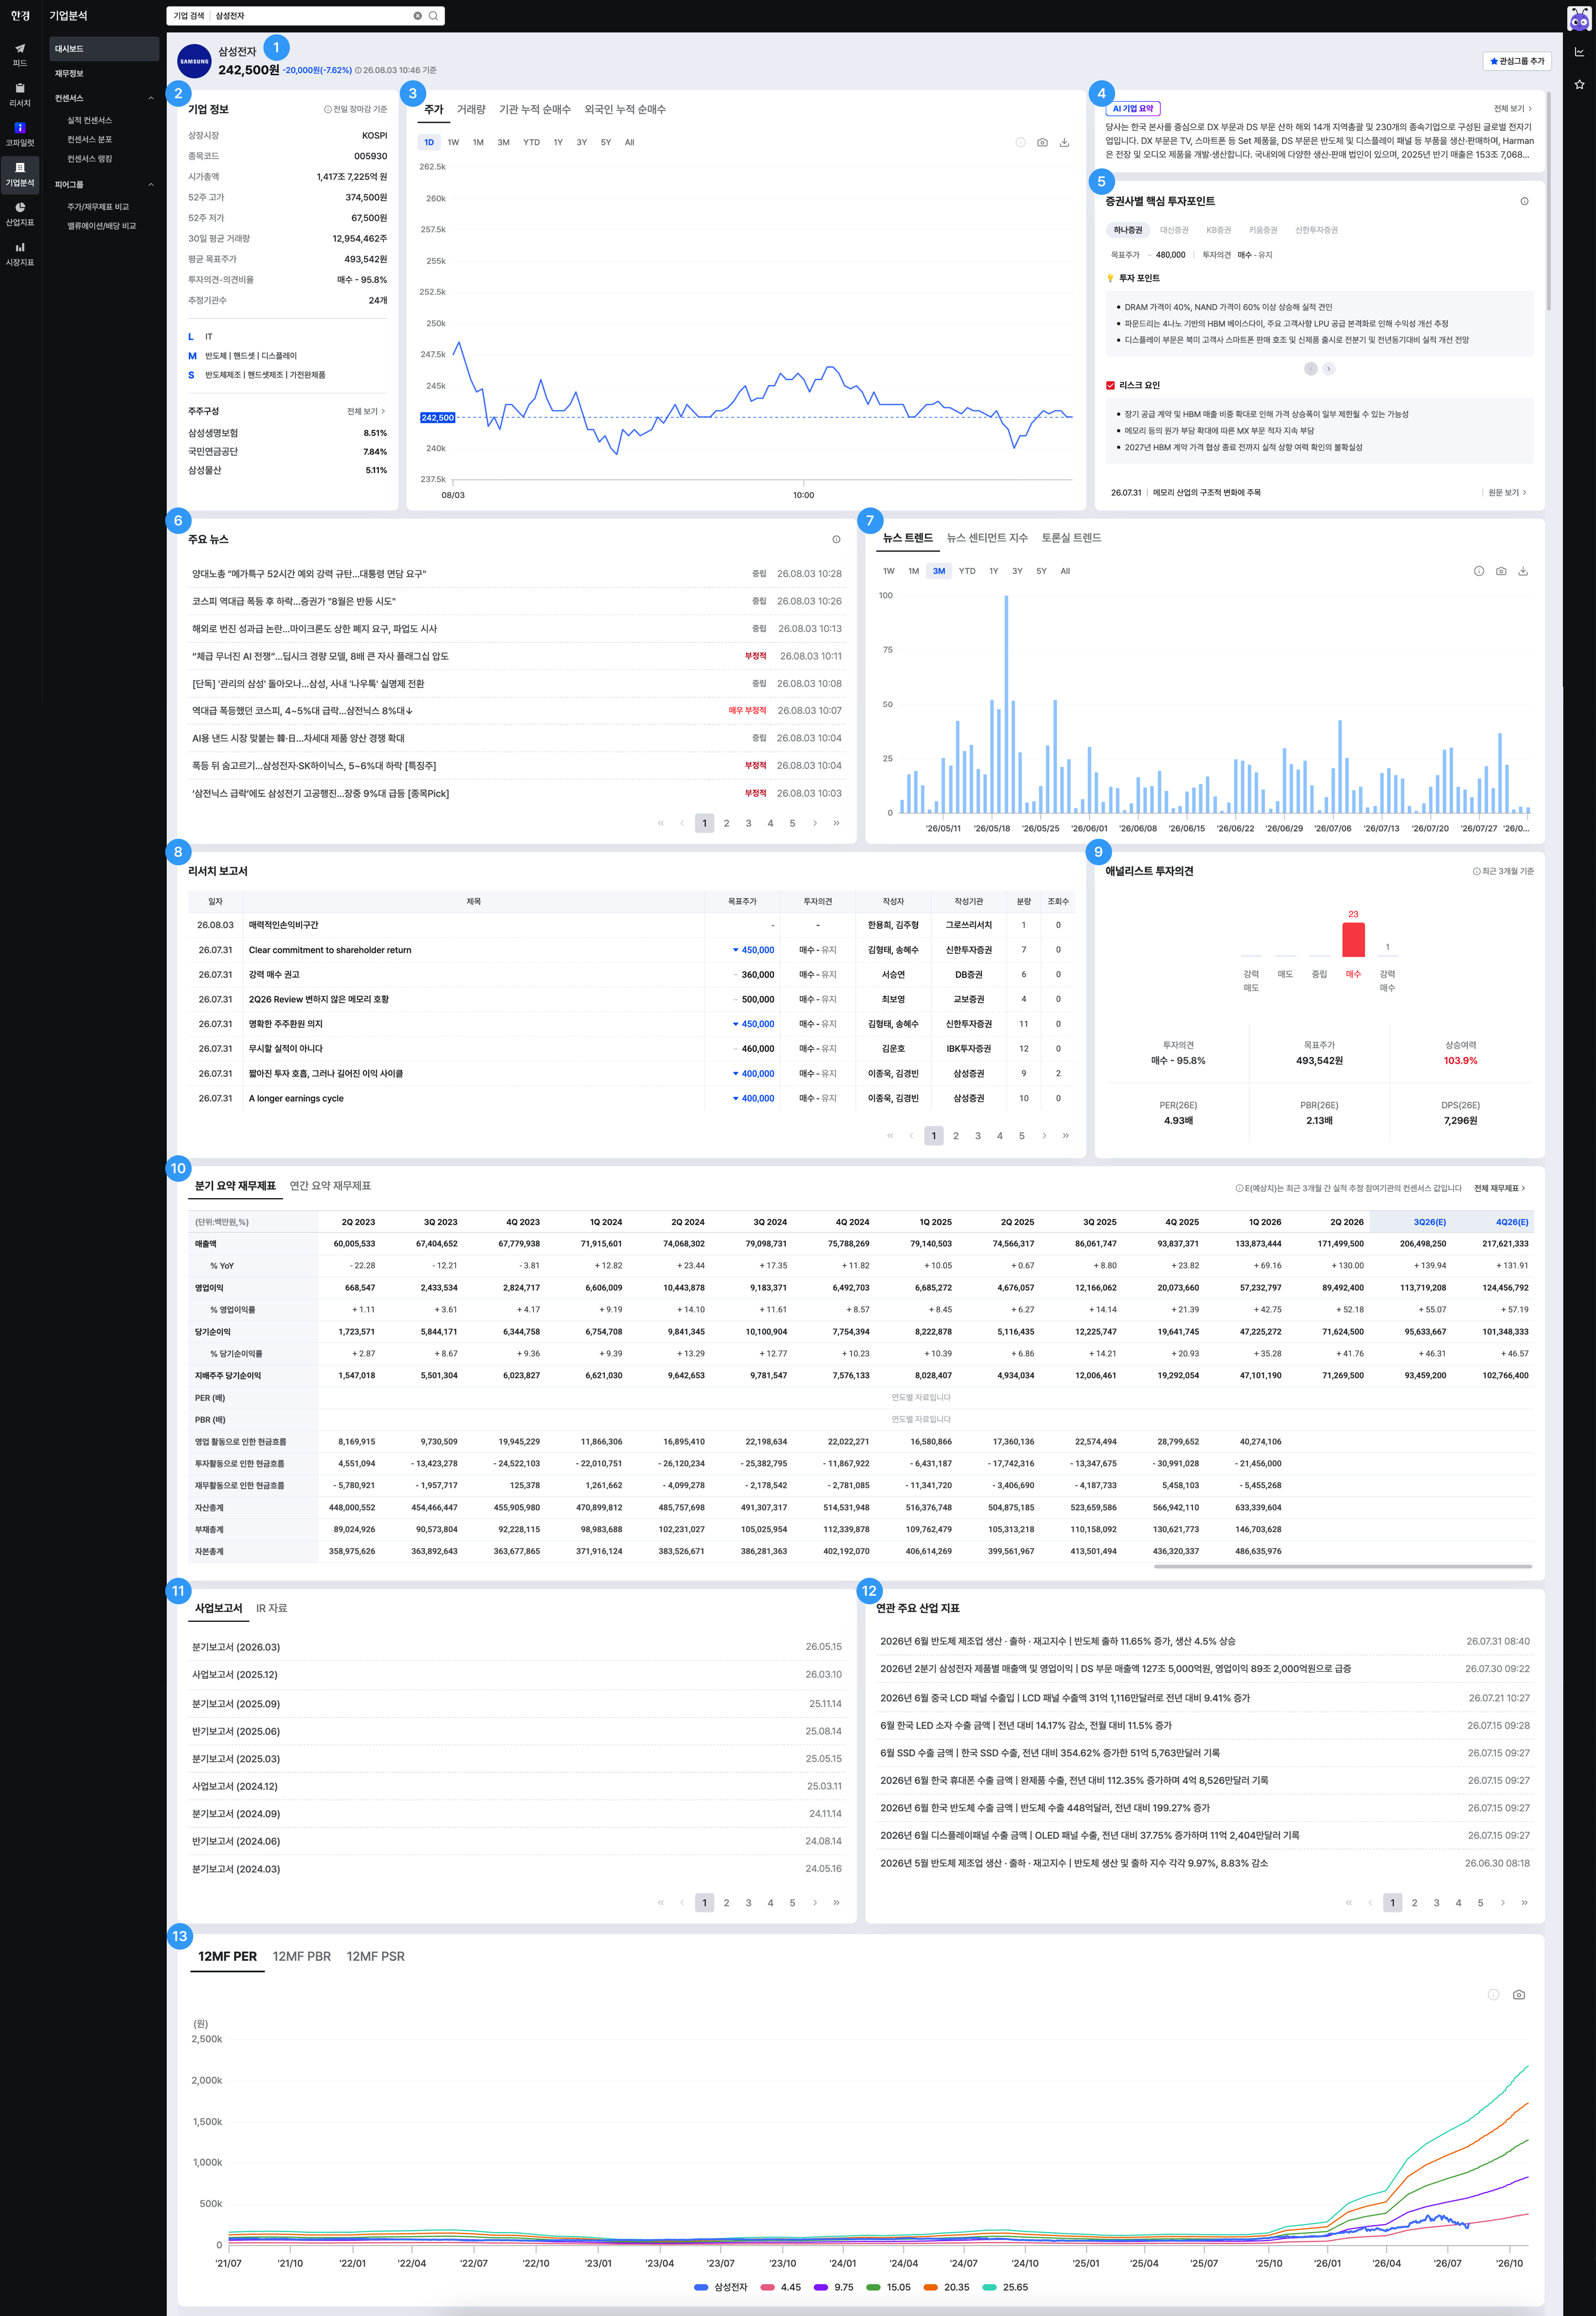Open the 코파일럿 copilot section
Image resolution: width=1596 pixels, height=2316 pixels.
click(x=20, y=134)
